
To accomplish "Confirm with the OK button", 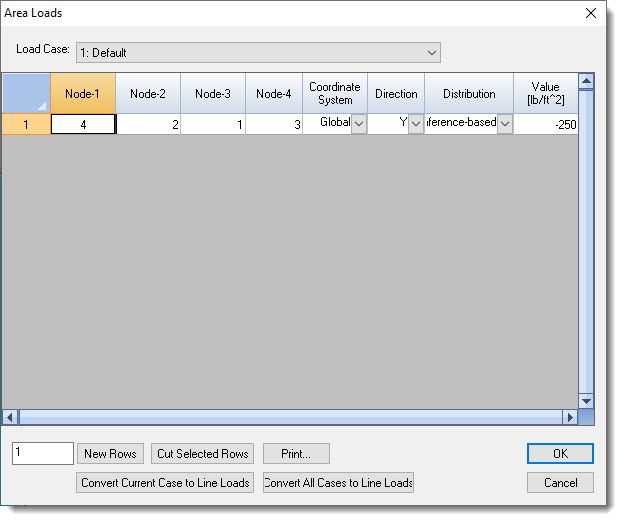I will pyautogui.click(x=560, y=454).
